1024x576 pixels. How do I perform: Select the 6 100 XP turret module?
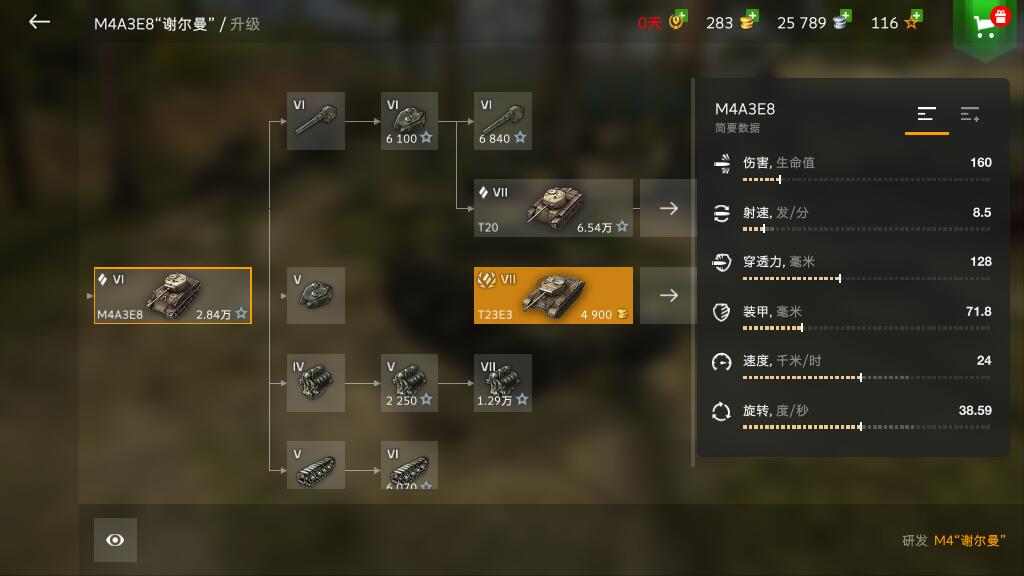(409, 121)
